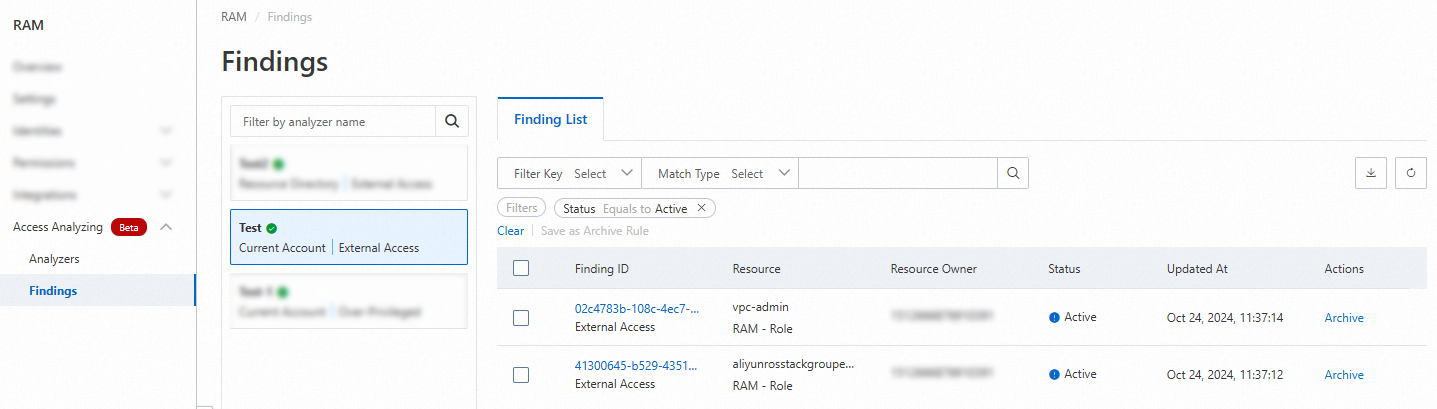The image size is (1437, 409).
Task: Open Findings in the sidebar
Action: click(x=53, y=291)
